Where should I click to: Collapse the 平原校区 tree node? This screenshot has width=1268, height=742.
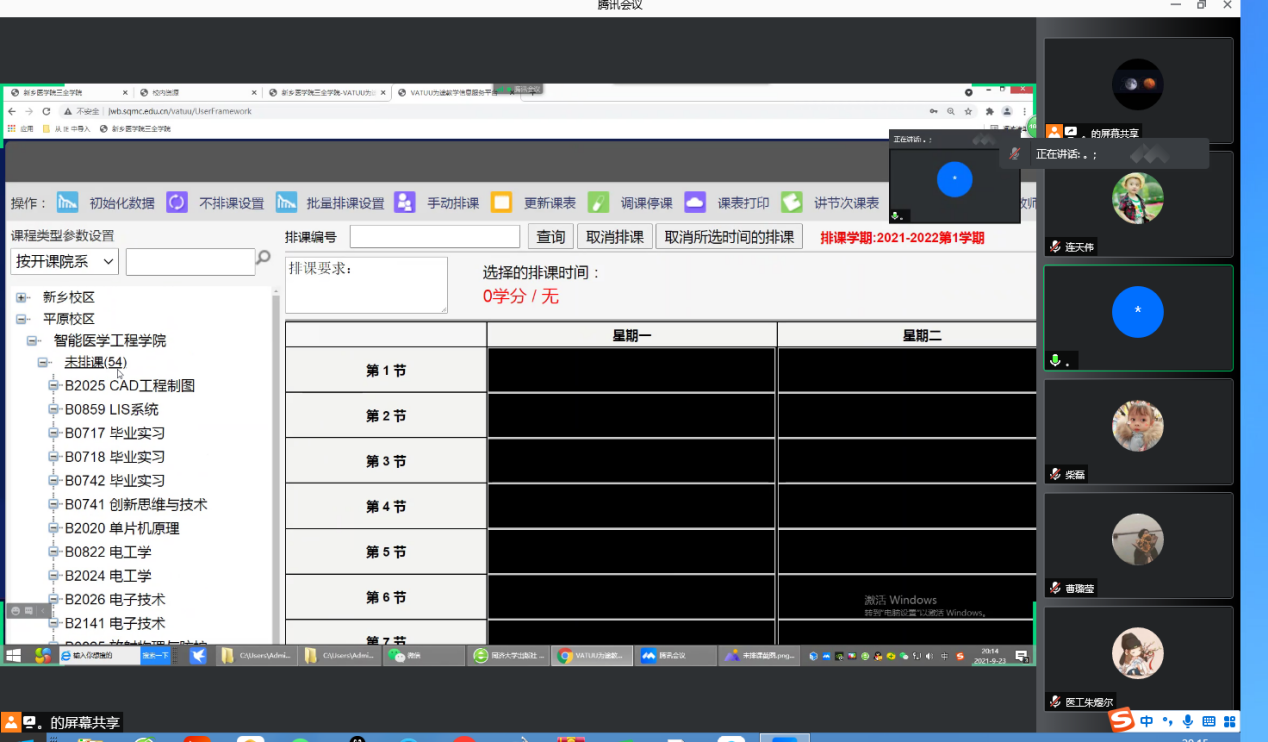[x=22, y=319]
